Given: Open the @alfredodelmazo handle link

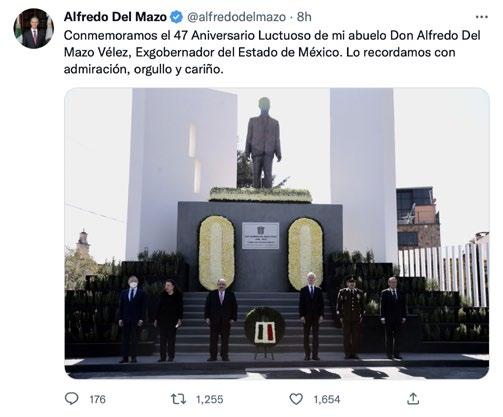Looking at the screenshot, I should [236, 17].
